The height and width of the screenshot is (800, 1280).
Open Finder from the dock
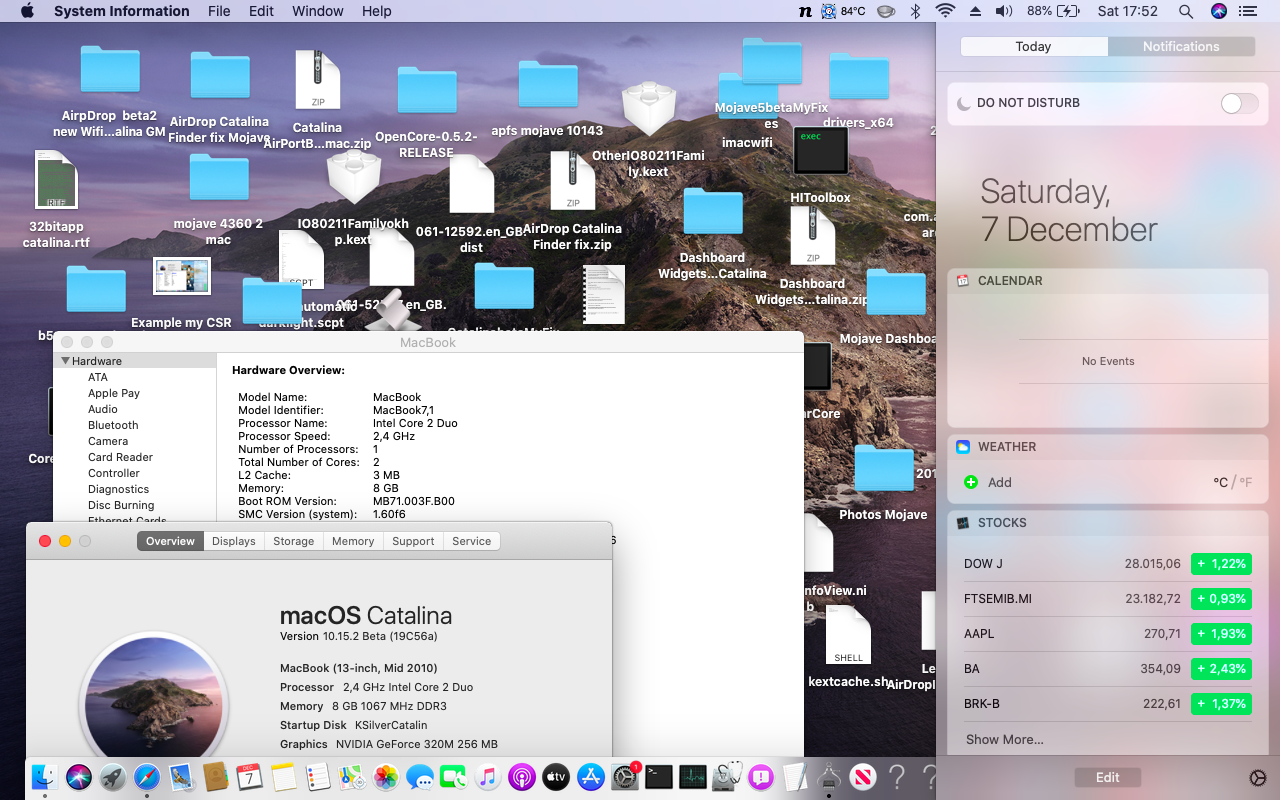coord(44,776)
